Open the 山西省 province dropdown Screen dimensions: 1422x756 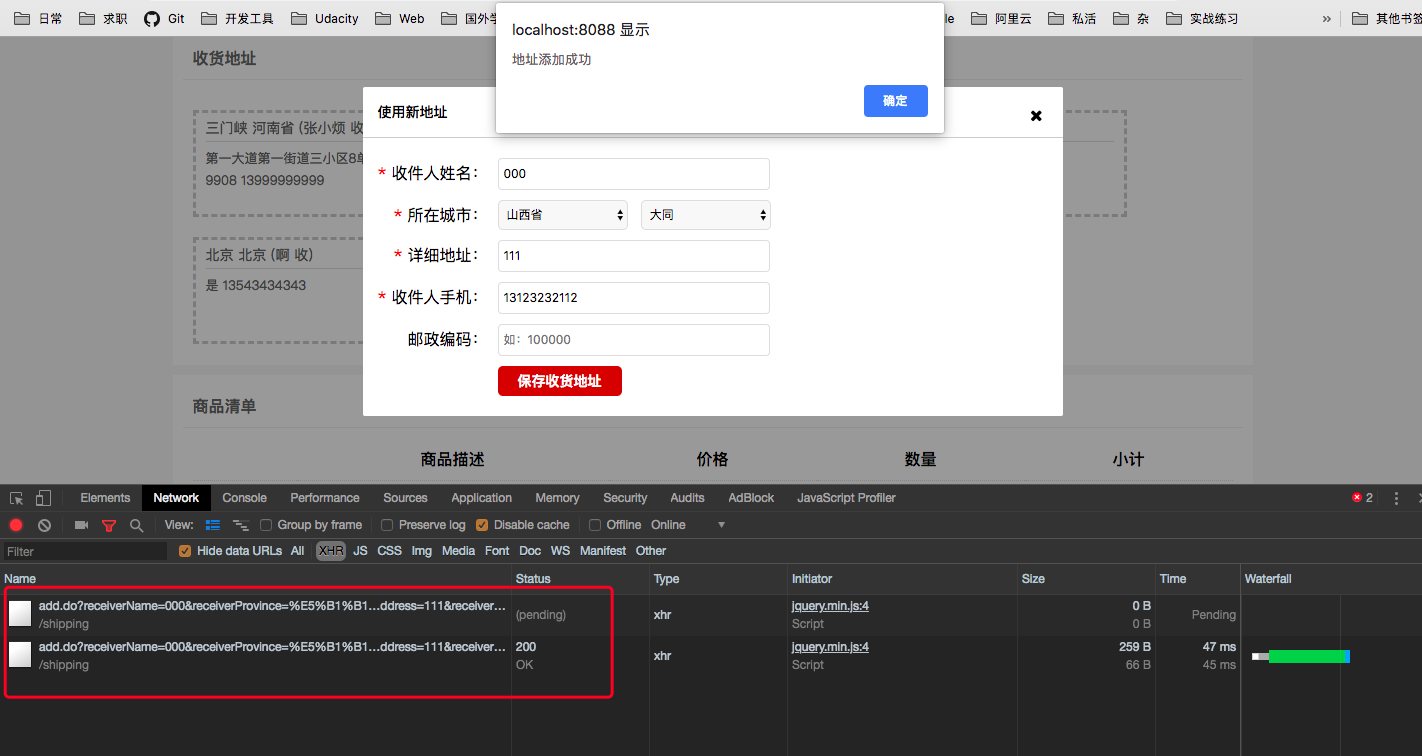562,214
